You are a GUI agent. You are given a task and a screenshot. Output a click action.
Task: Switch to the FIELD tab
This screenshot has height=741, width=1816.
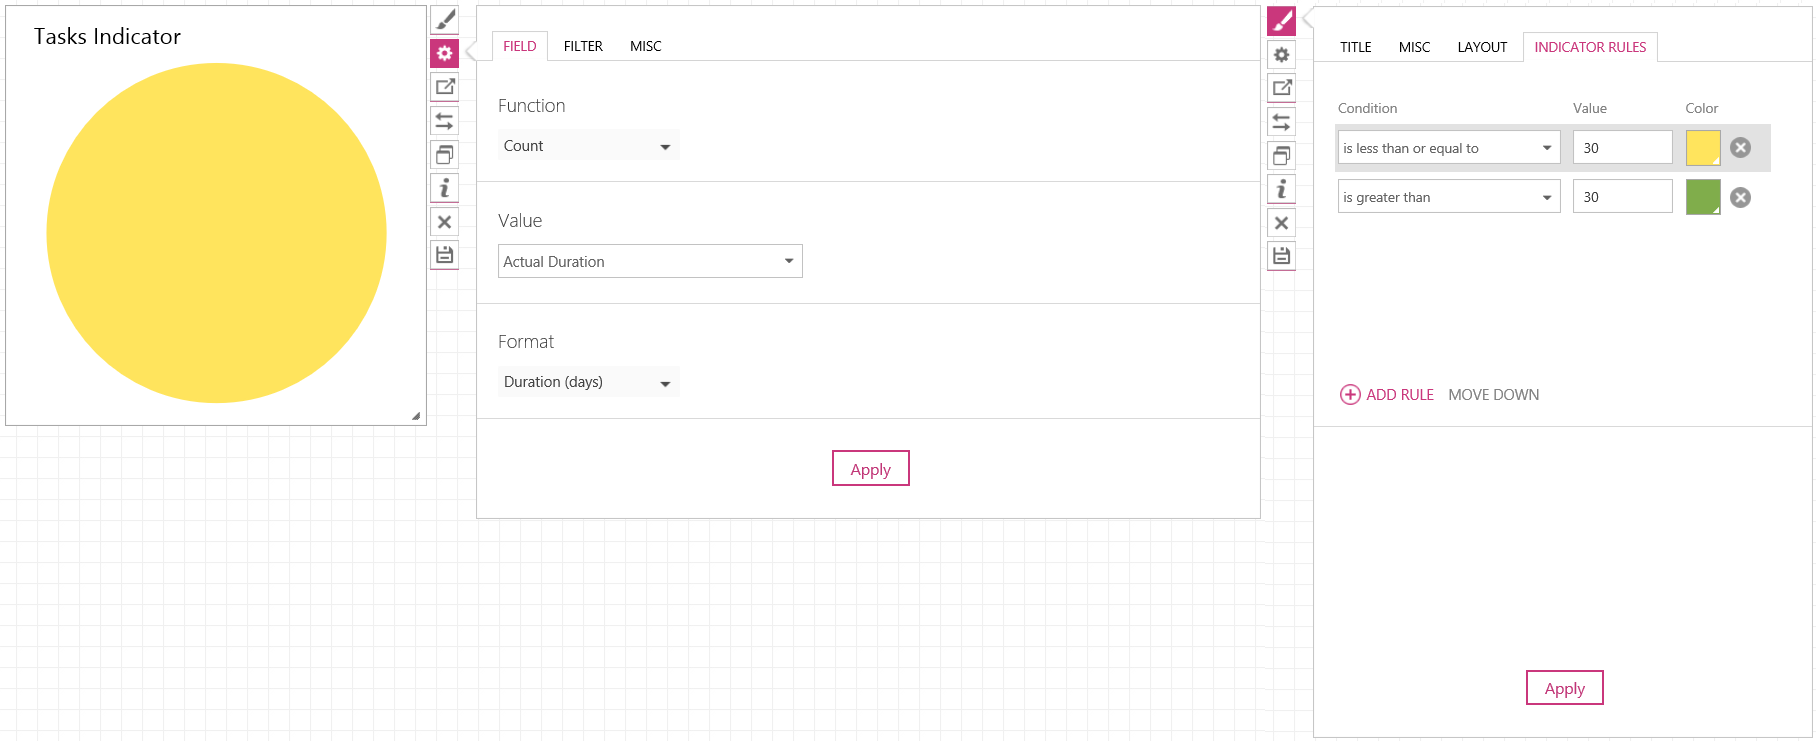pyautogui.click(x=520, y=46)
